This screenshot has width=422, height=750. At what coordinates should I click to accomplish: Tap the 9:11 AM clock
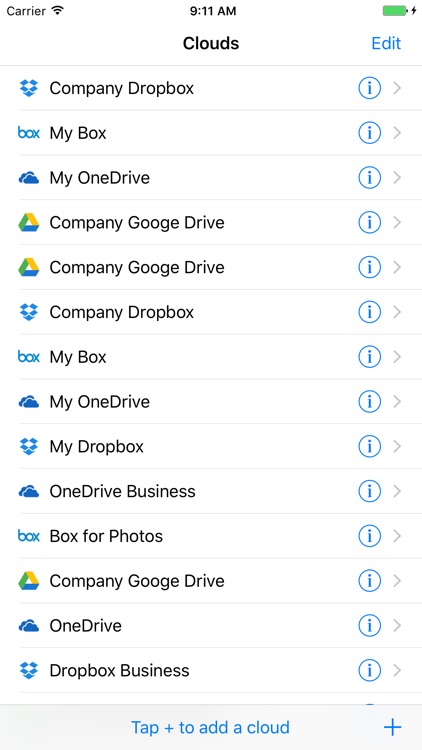tap(213, 11)
